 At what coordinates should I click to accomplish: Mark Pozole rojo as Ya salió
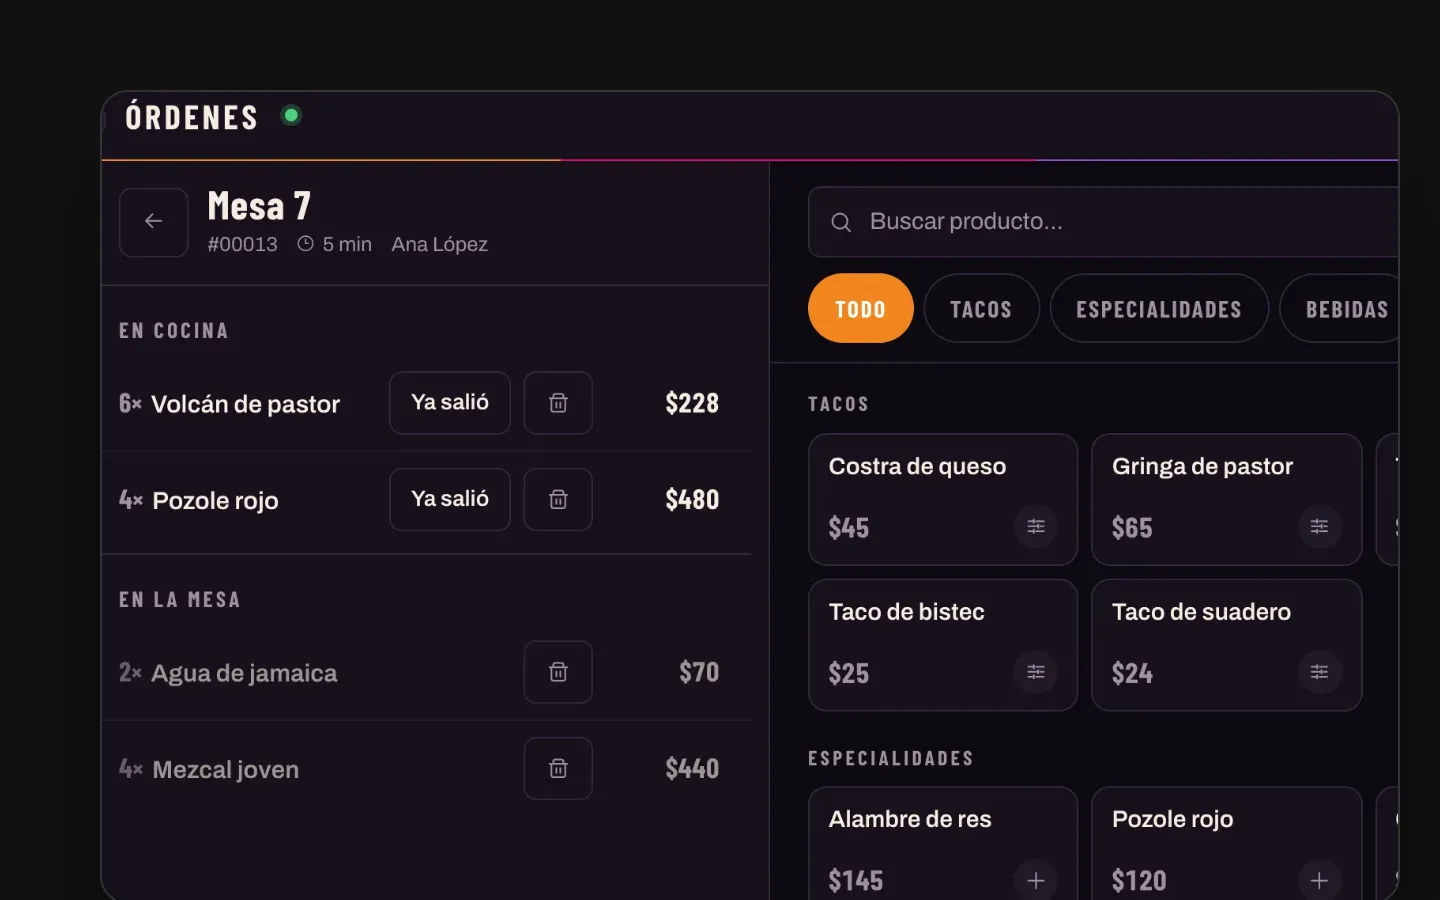click(x=450, y=499)
